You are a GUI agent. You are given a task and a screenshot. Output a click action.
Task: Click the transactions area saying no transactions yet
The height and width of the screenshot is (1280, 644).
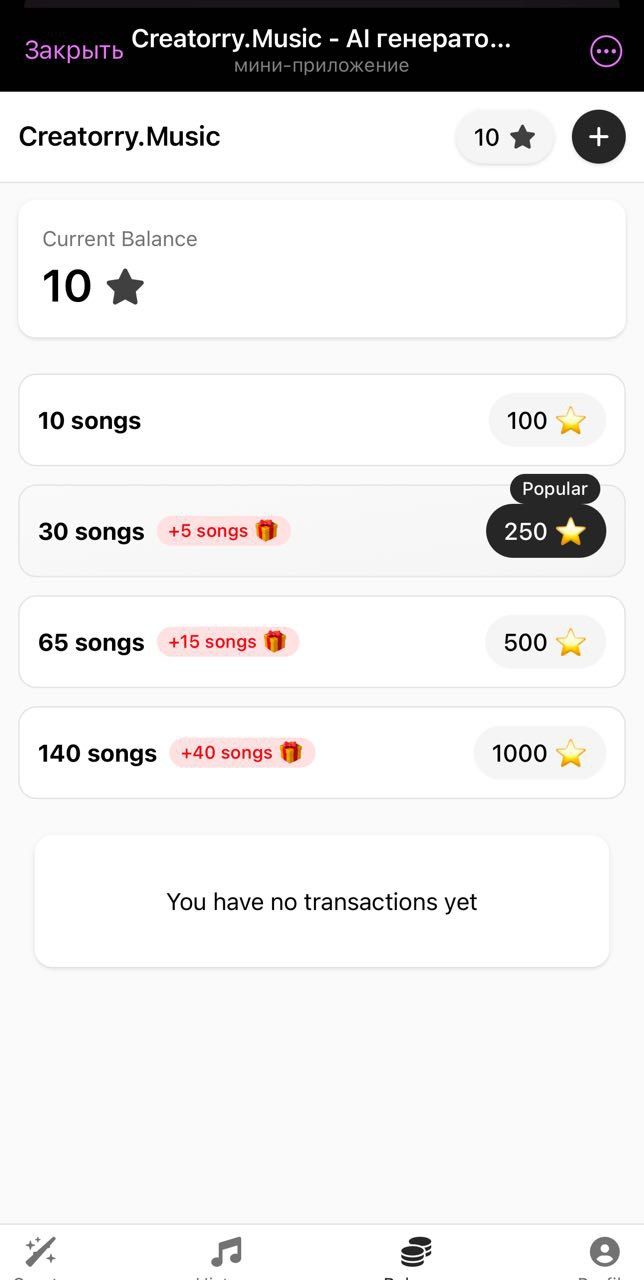322,900
